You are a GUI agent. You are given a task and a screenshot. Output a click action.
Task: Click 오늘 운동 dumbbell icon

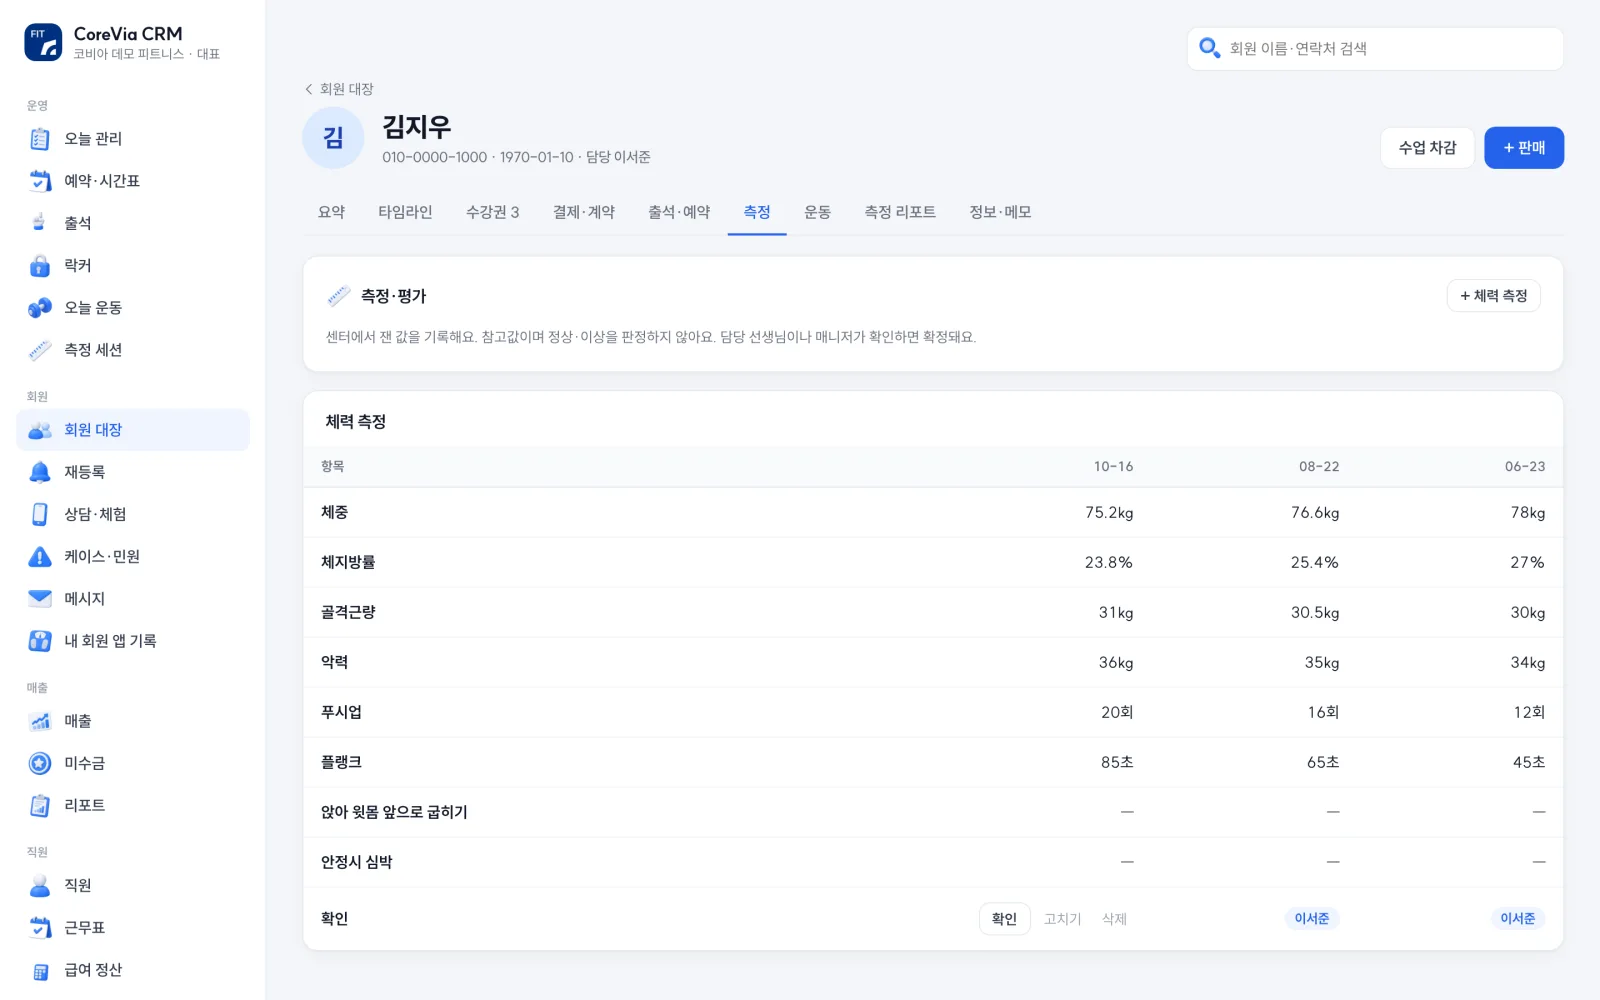pos(40,307)
